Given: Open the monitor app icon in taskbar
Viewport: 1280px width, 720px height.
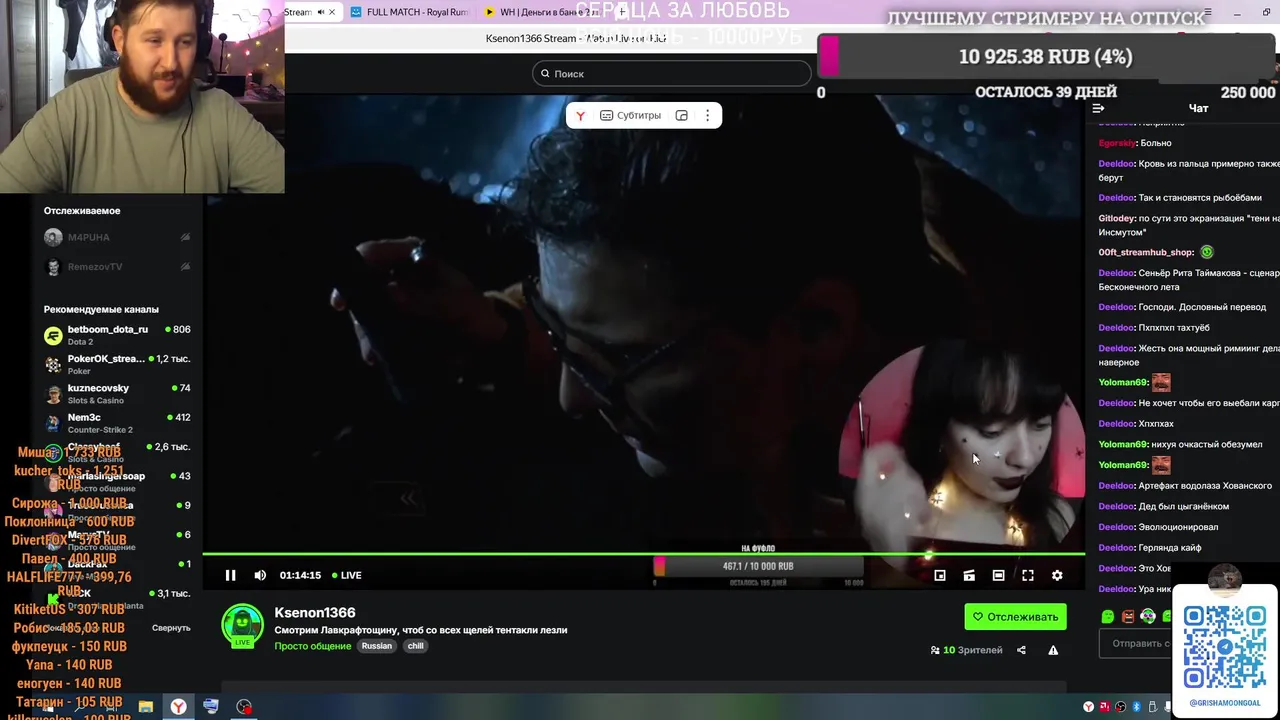Looking at the screenshot, I should pos(211,707).
